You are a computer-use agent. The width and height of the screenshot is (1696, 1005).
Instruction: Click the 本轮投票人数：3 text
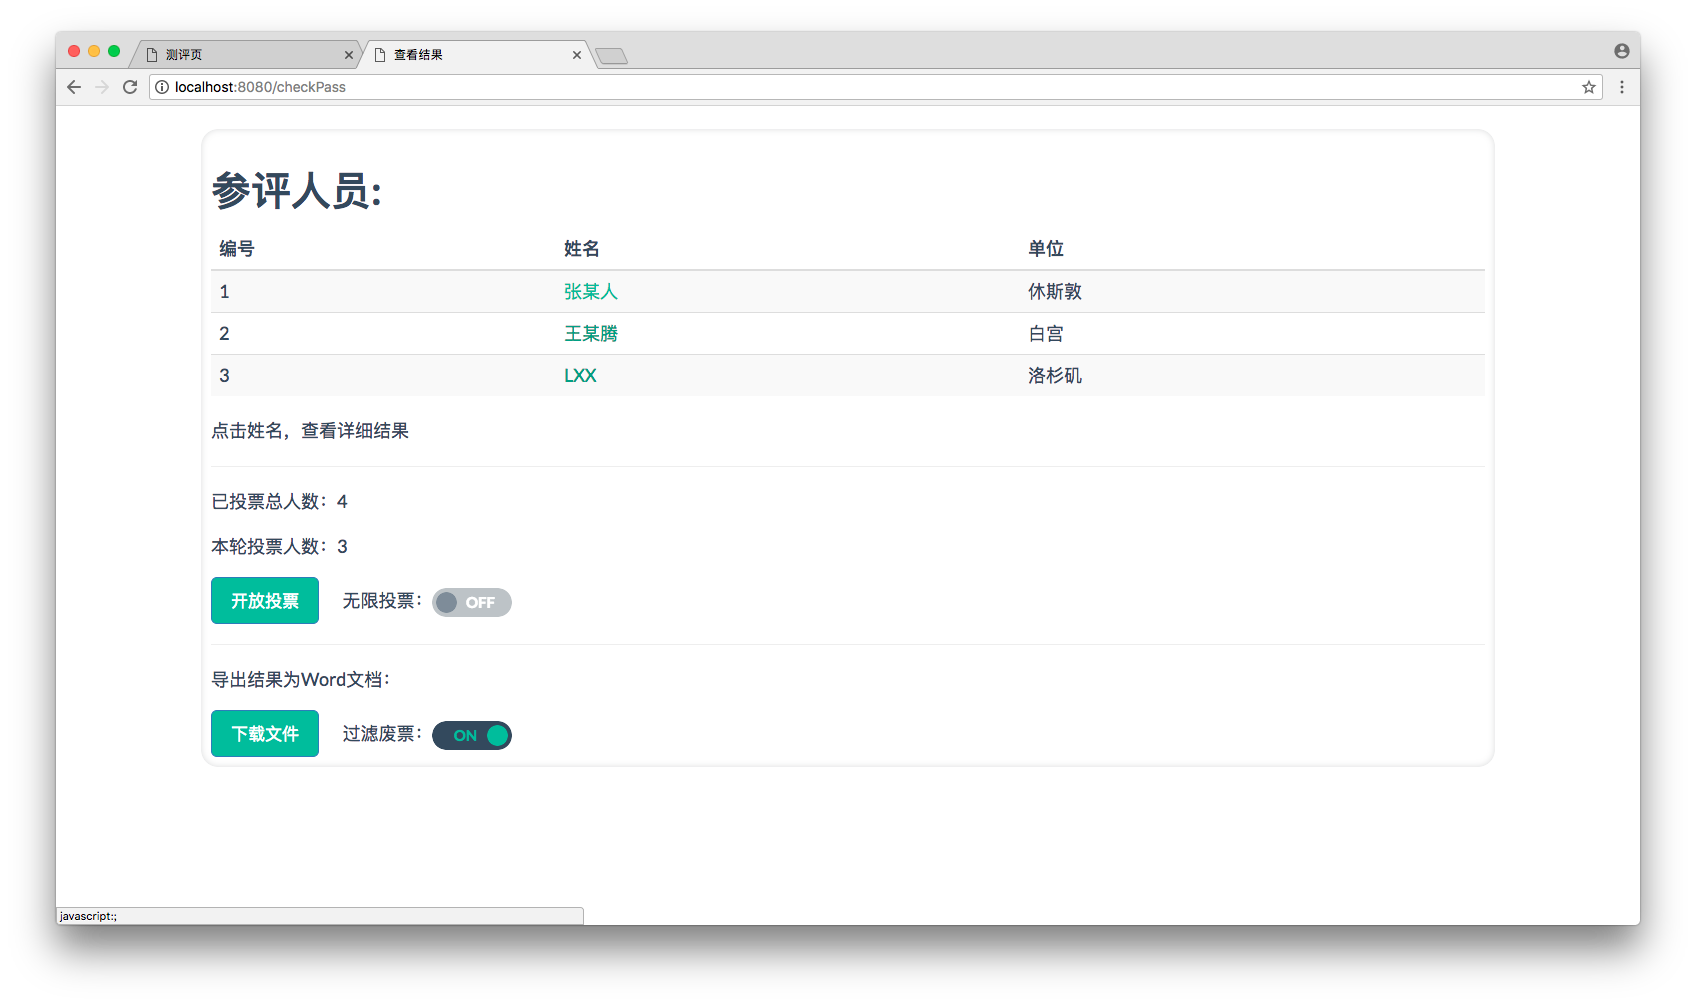coord(280,546)
